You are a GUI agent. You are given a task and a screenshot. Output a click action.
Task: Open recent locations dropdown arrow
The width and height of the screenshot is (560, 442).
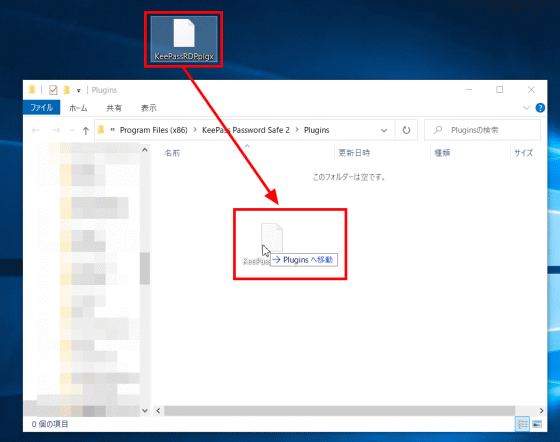(x=72, y=130)
